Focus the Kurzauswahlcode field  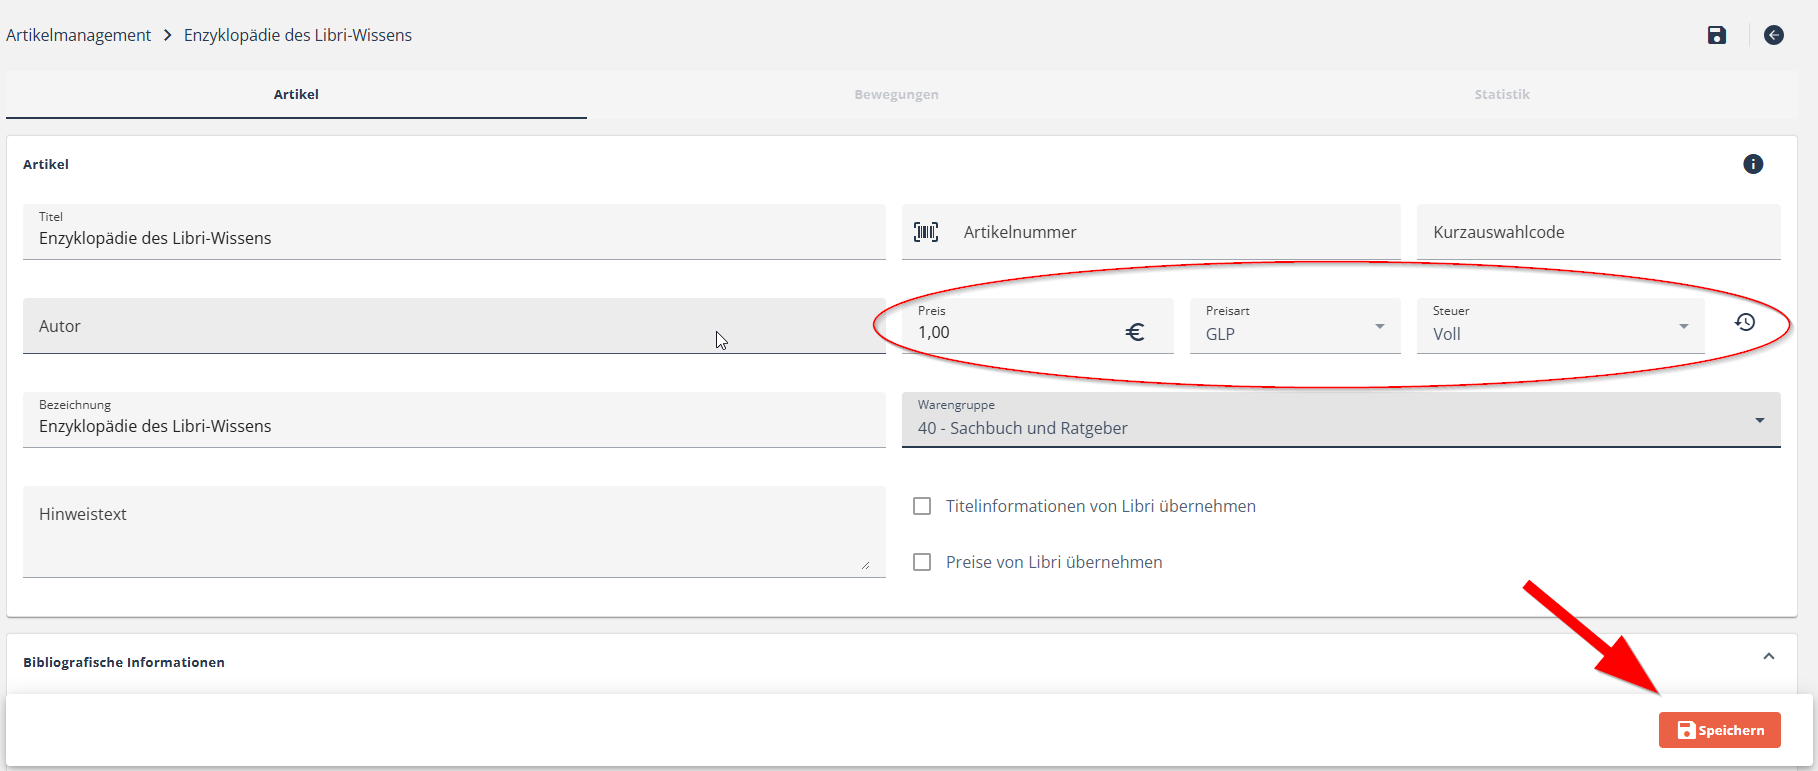(1599, 232)
